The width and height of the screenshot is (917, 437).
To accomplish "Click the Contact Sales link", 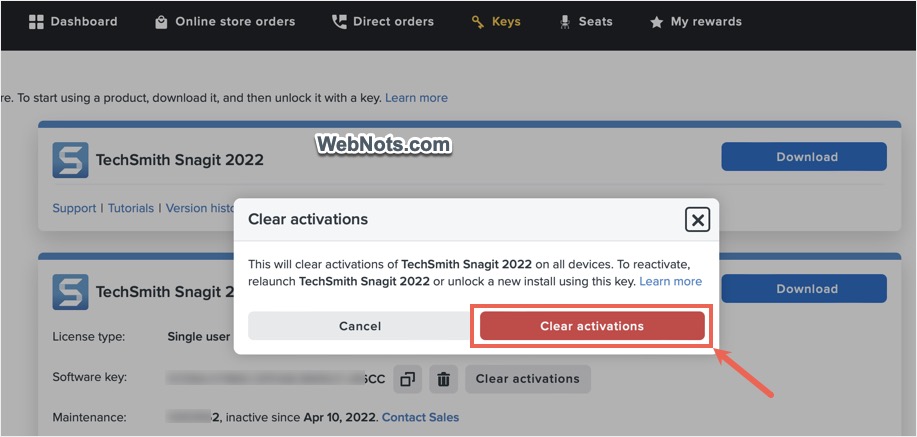I will 420,416.
